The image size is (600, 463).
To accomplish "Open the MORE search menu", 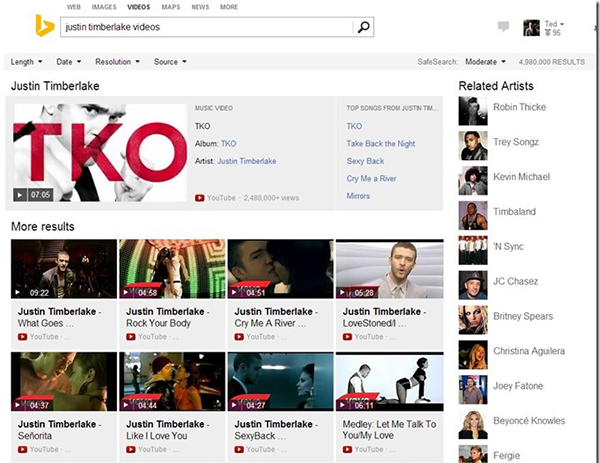I will pos(229,7).
